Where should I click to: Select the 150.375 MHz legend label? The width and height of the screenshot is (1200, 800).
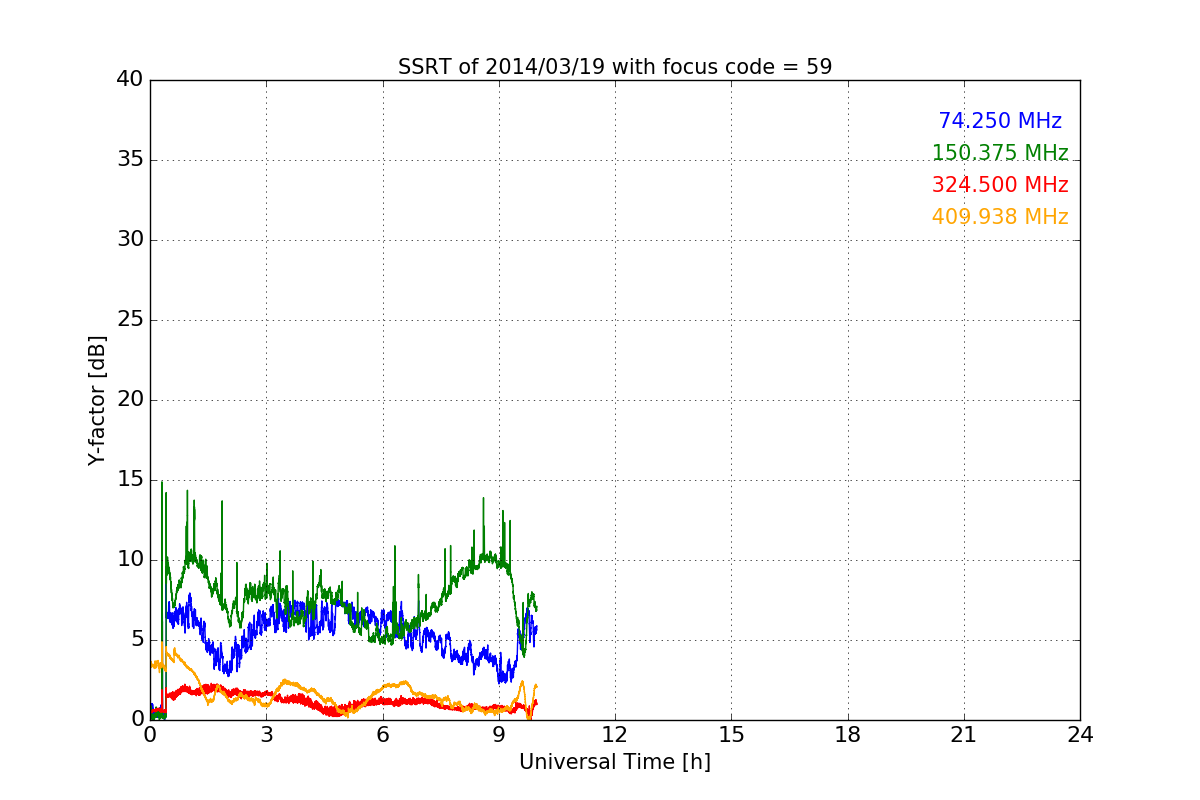point(1000,153)
